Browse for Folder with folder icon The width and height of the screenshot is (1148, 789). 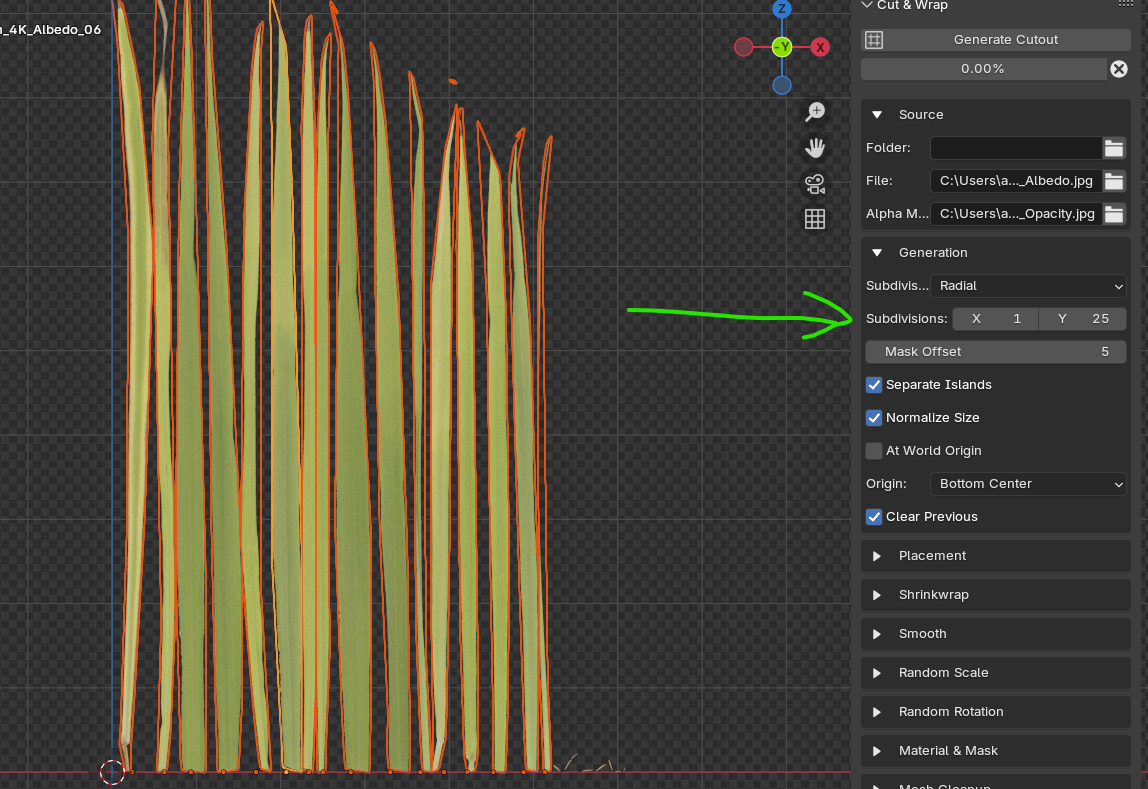1114,148
